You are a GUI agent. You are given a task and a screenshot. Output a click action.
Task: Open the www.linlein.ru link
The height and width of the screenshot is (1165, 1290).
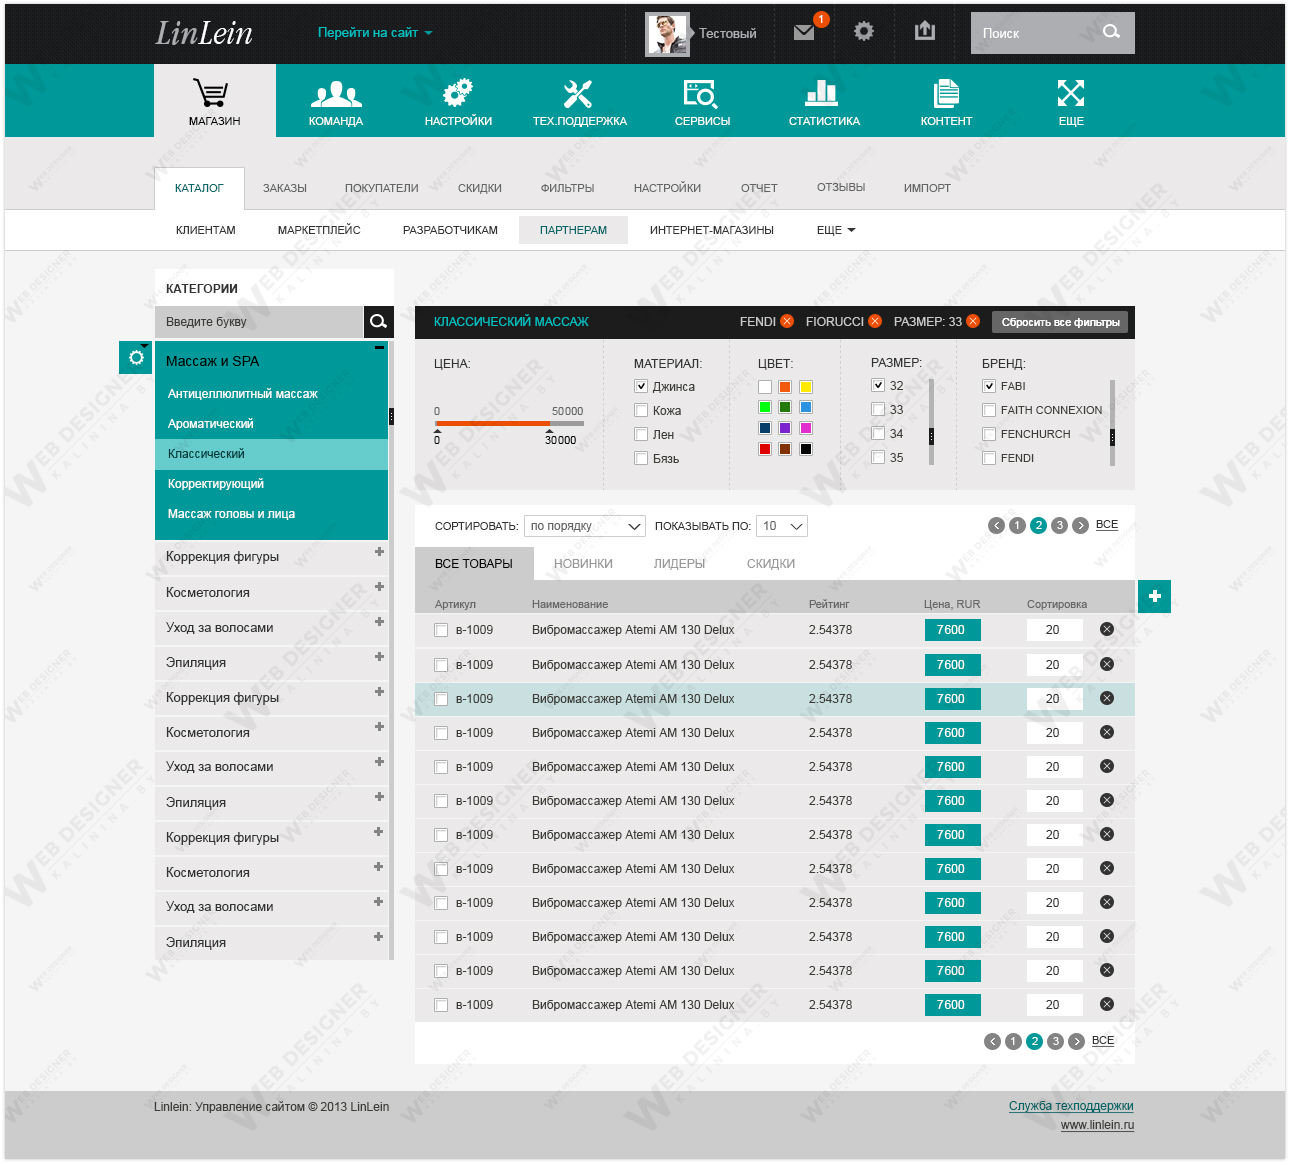pos(1097,1125)
